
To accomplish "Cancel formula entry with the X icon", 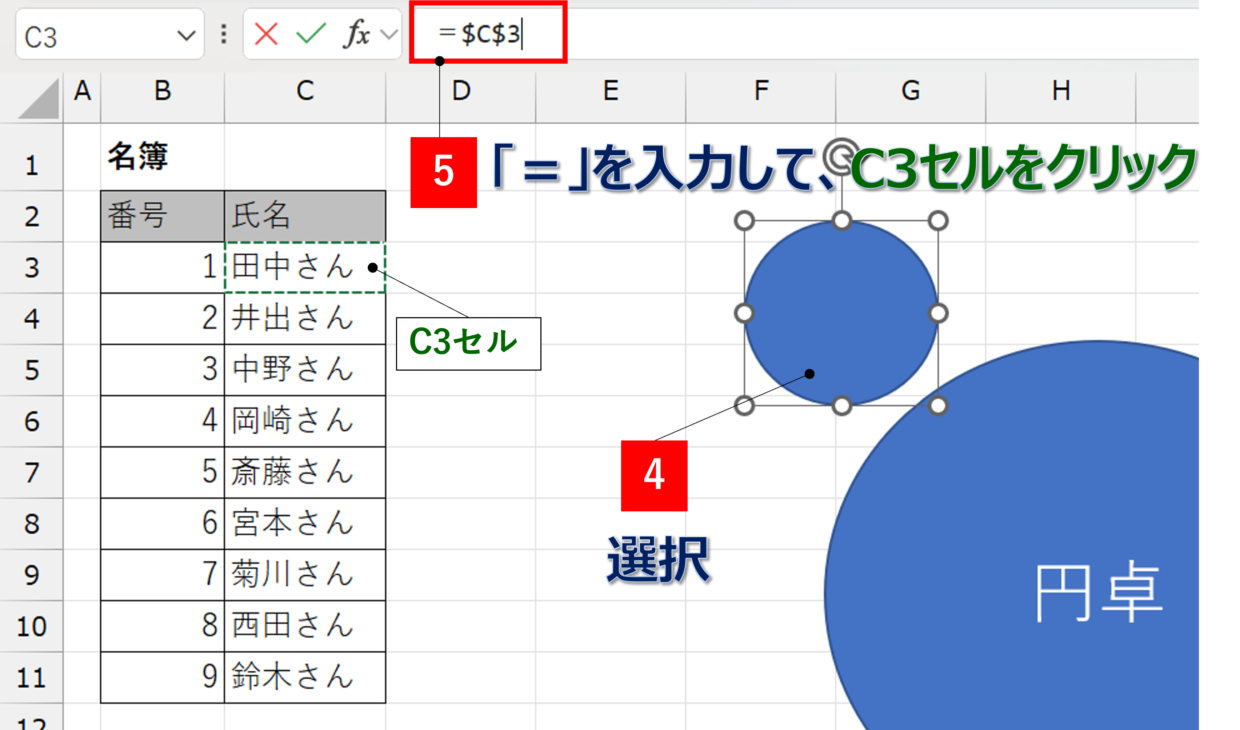I will coord(266,35).
